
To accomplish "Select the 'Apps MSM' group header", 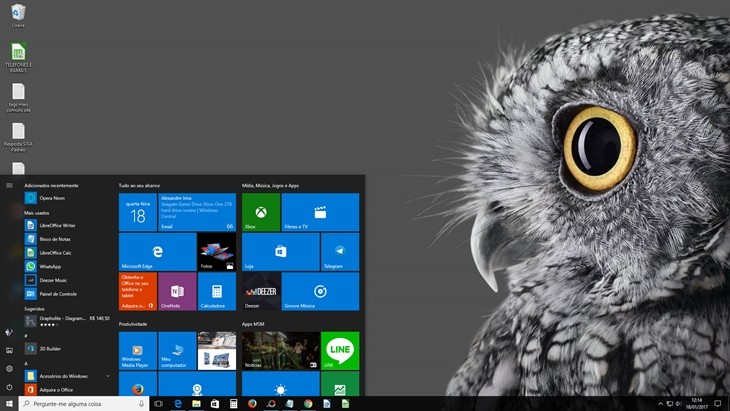I will (253, 324).
